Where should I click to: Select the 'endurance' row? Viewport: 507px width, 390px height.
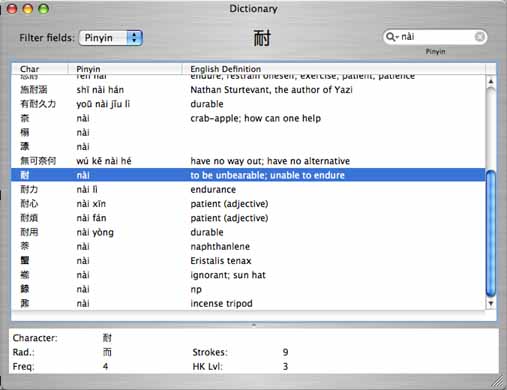tap(248, 190)
